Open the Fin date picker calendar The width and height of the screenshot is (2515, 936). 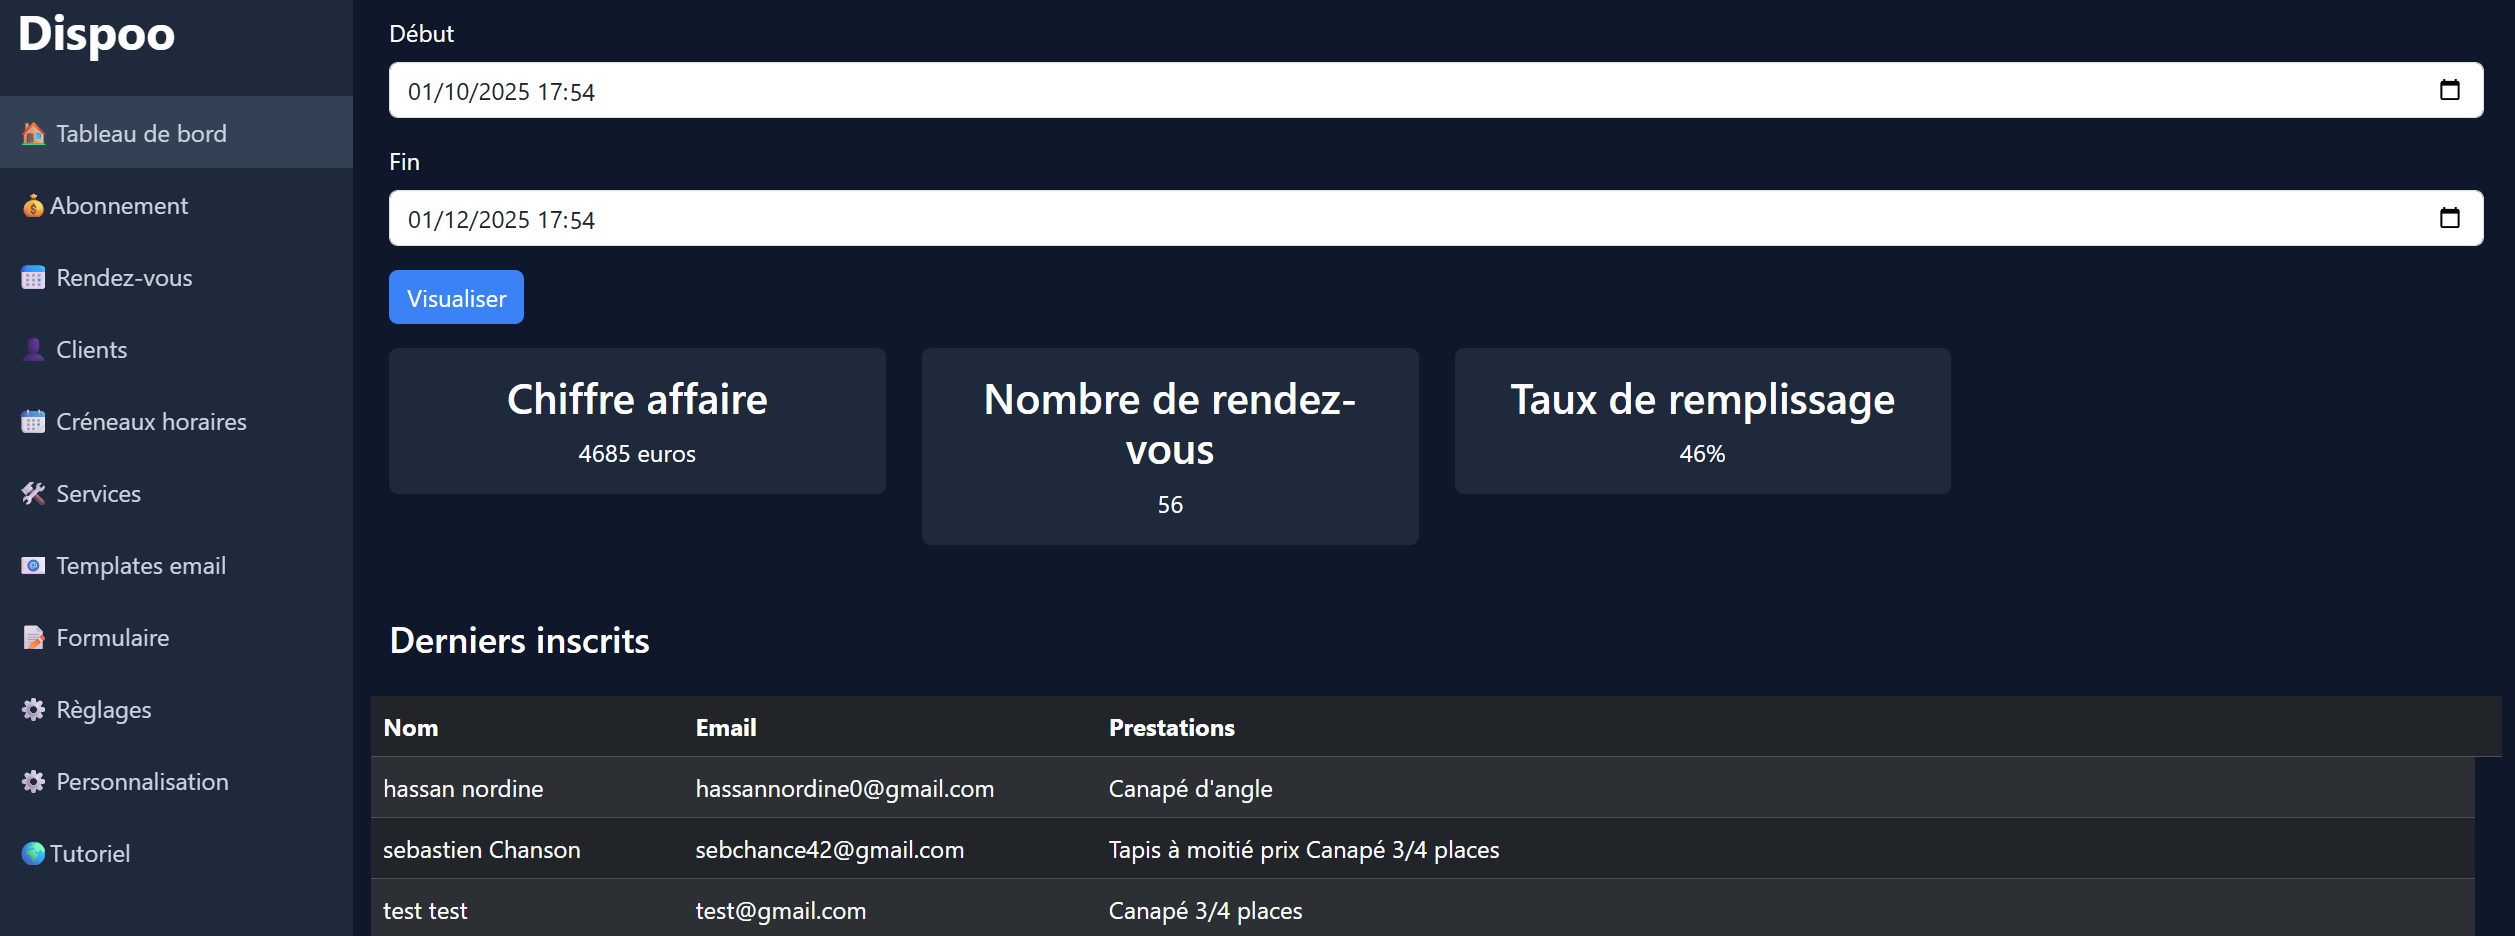pos(2449,218)
